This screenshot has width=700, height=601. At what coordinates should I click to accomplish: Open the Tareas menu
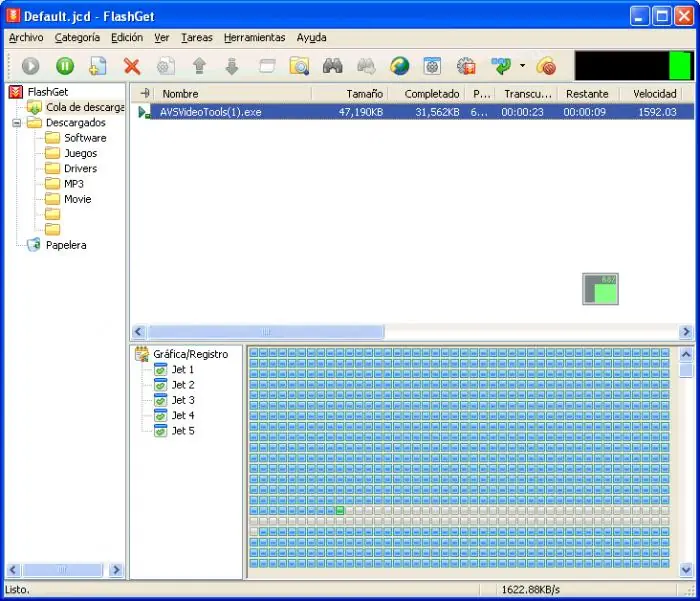(196, 38)
